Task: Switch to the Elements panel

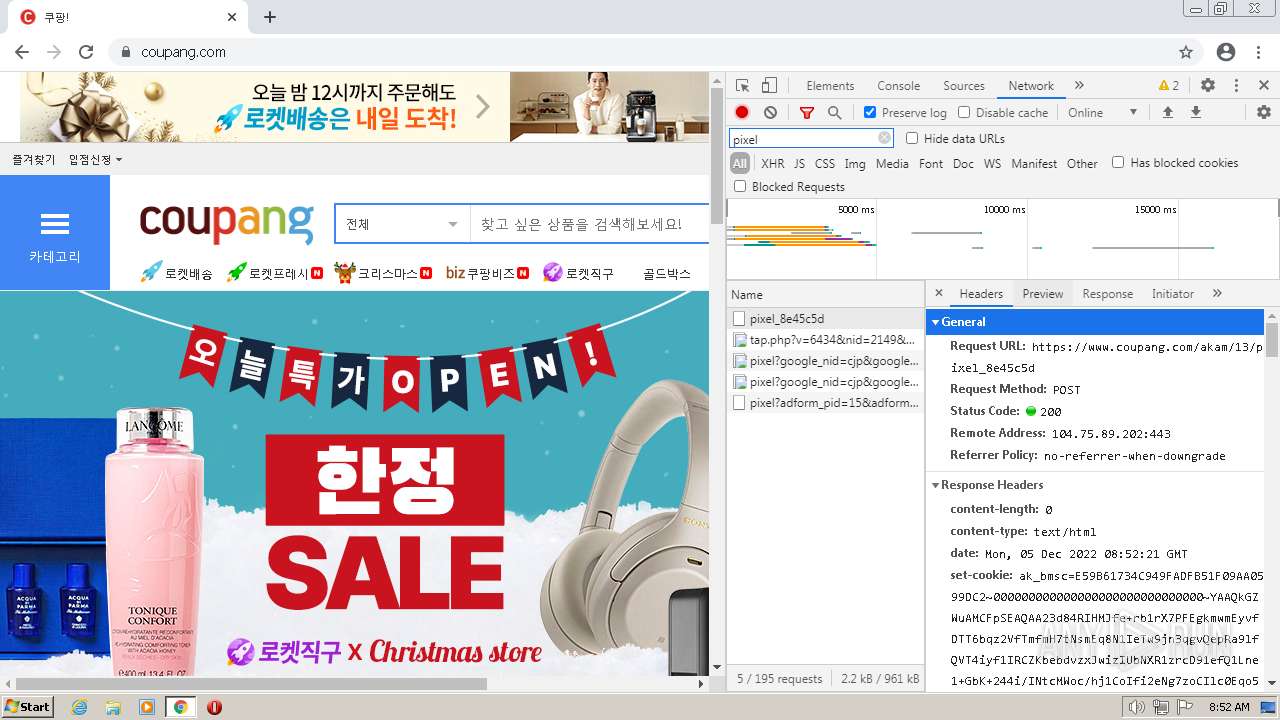Action: [830, 86]
